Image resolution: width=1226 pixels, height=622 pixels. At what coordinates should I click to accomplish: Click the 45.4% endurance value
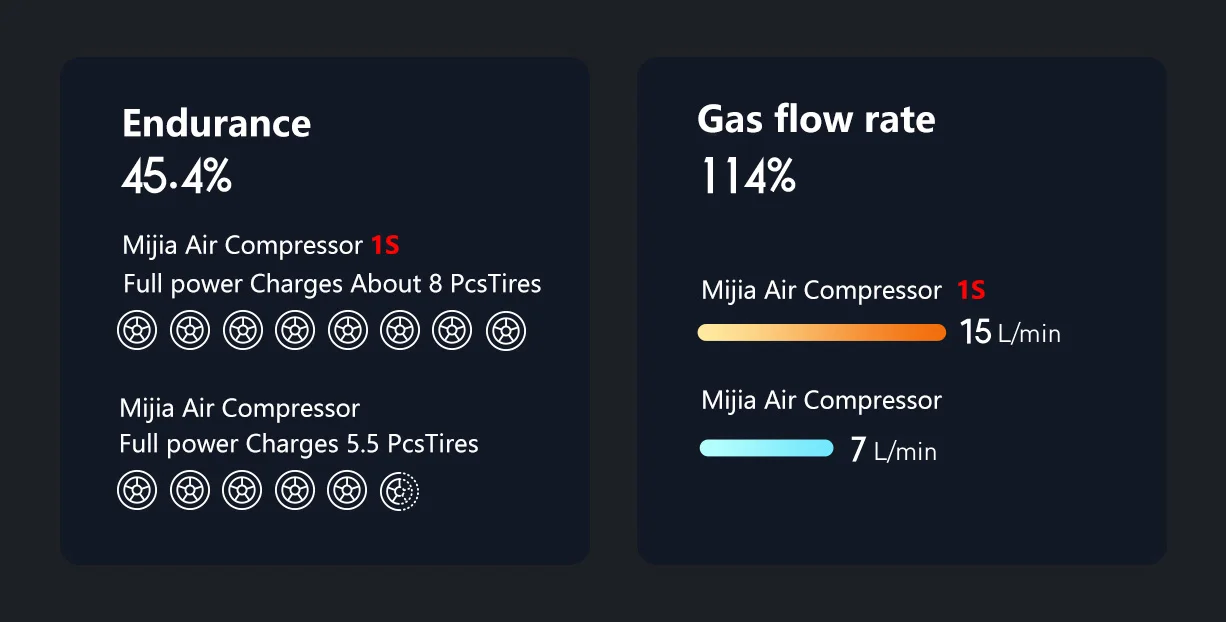point(177,177)
